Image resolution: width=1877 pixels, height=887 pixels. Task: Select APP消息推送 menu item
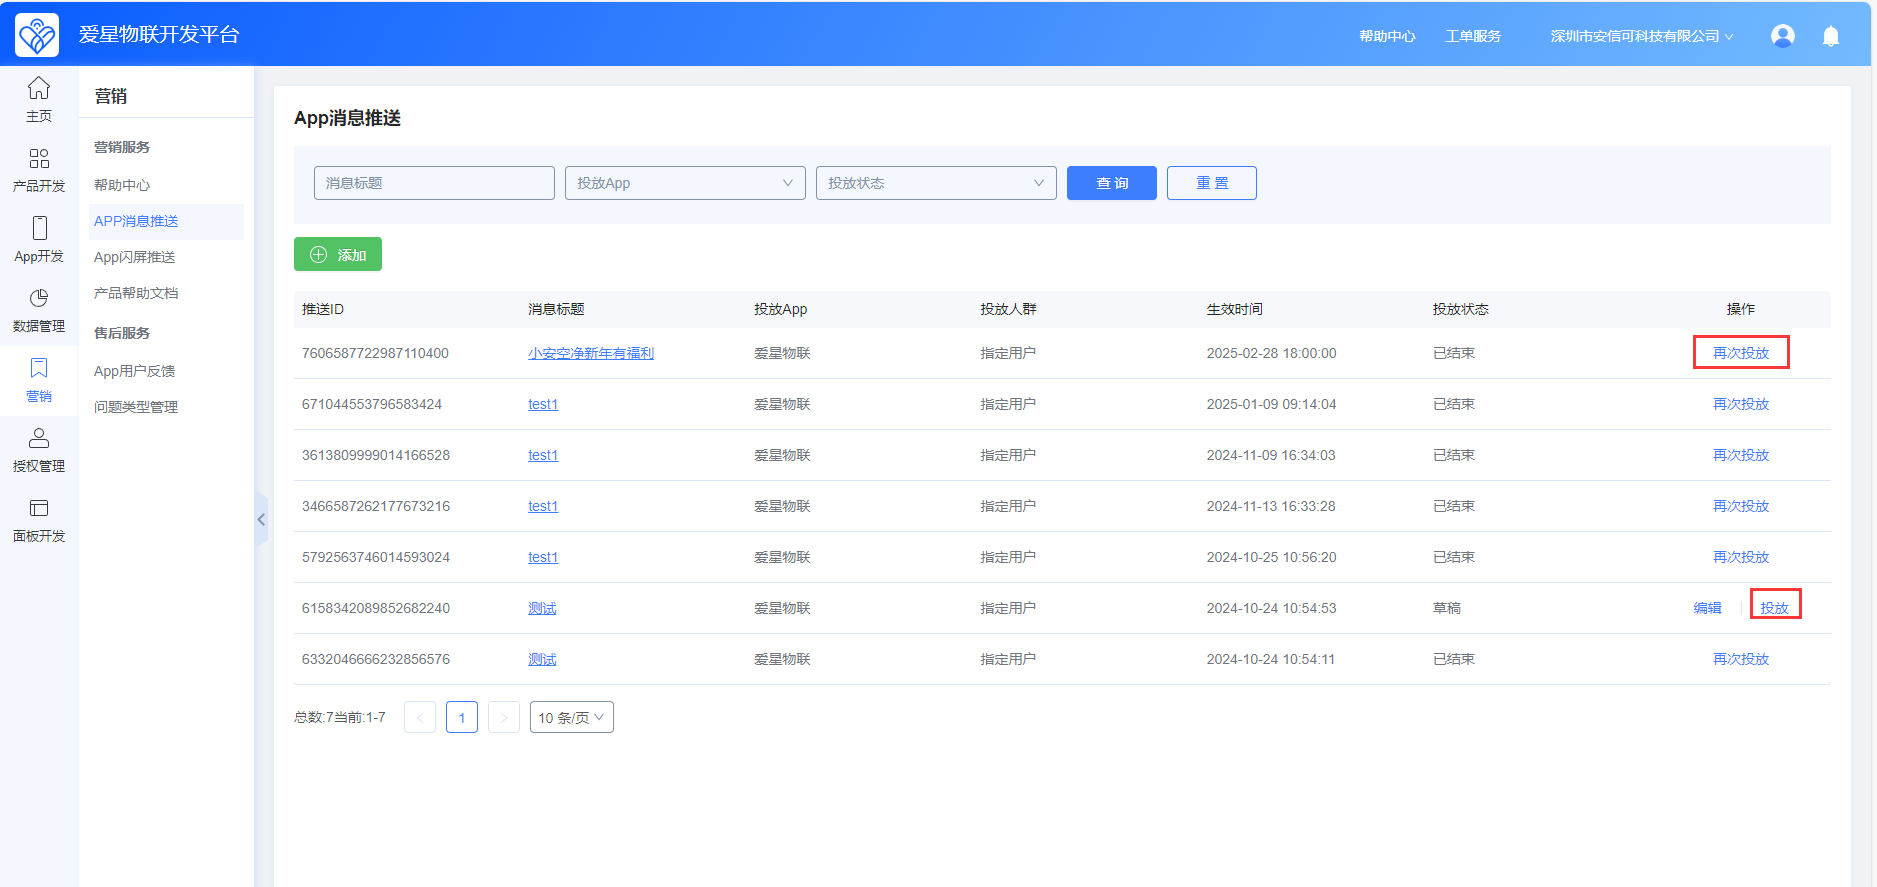[x=166, y=221]
